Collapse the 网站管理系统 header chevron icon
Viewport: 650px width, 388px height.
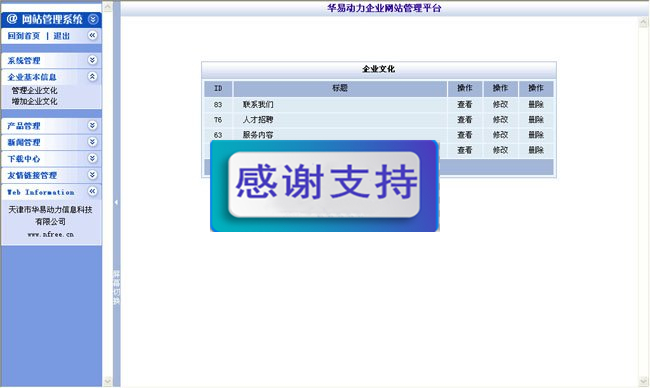pos(93,19)
